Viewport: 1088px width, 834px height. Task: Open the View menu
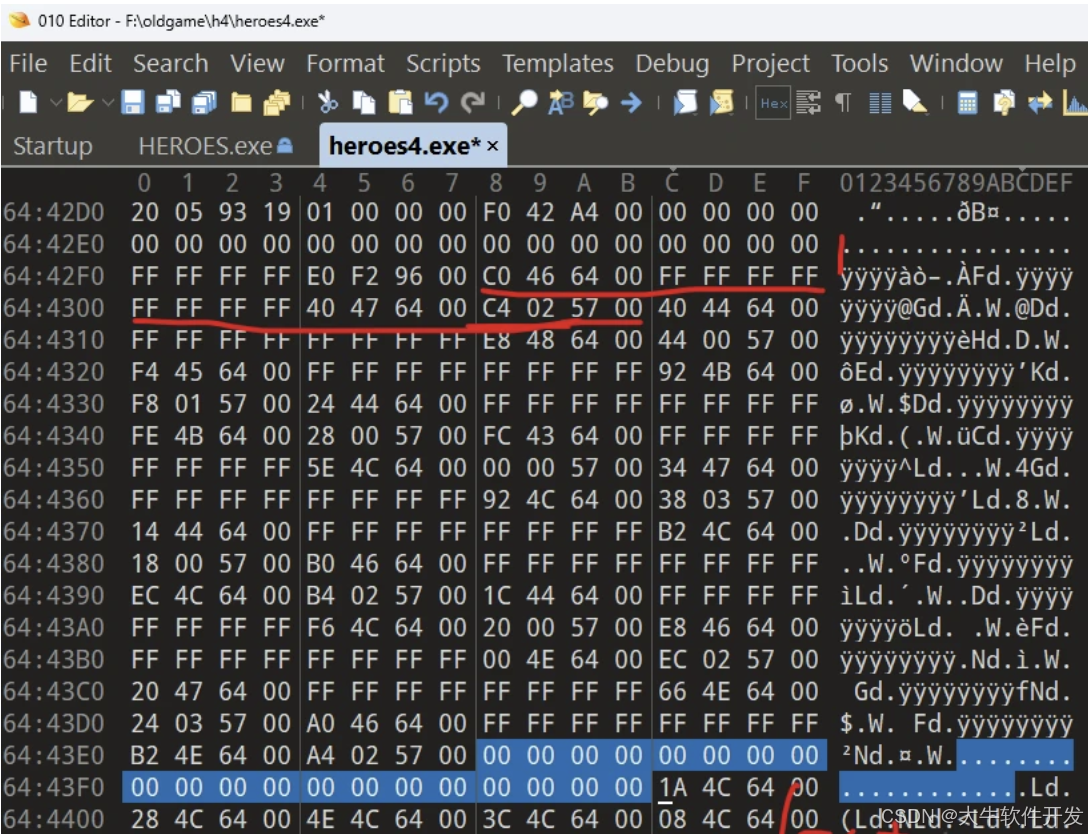point(257,63)
